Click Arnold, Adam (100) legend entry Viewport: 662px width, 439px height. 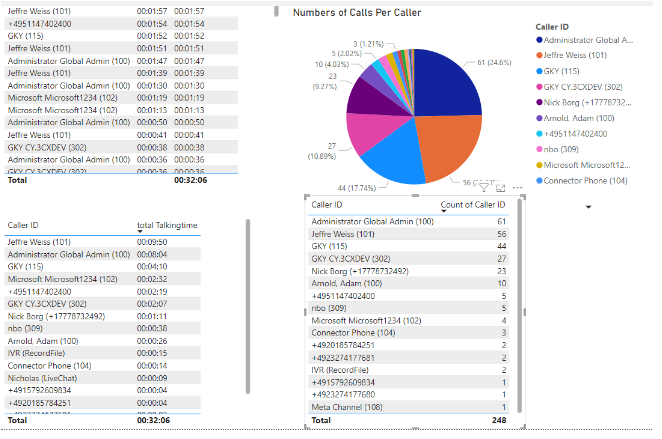point(575,118)
